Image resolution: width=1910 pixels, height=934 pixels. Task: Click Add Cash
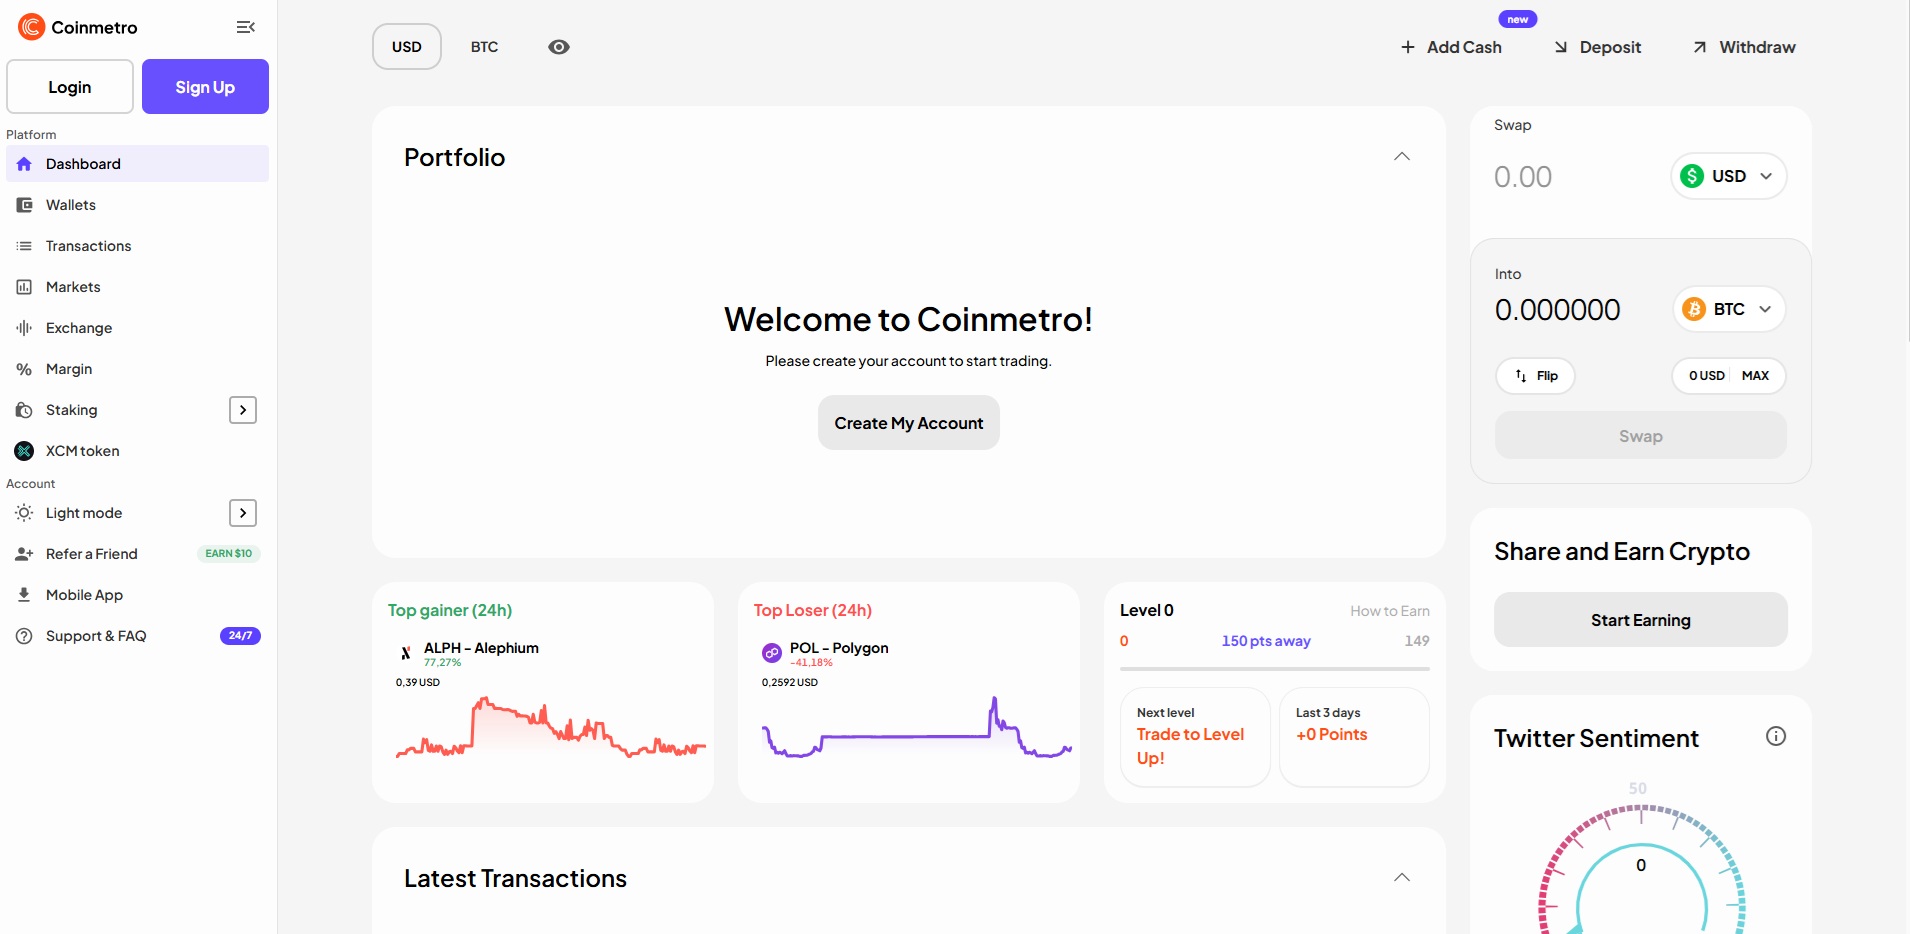click(x=1452, y=47)
